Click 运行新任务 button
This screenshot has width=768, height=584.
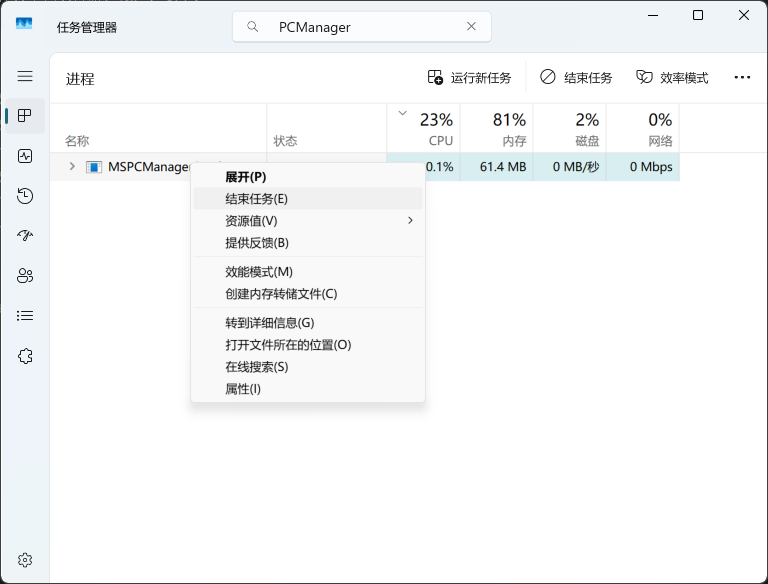tap(469, 78)
